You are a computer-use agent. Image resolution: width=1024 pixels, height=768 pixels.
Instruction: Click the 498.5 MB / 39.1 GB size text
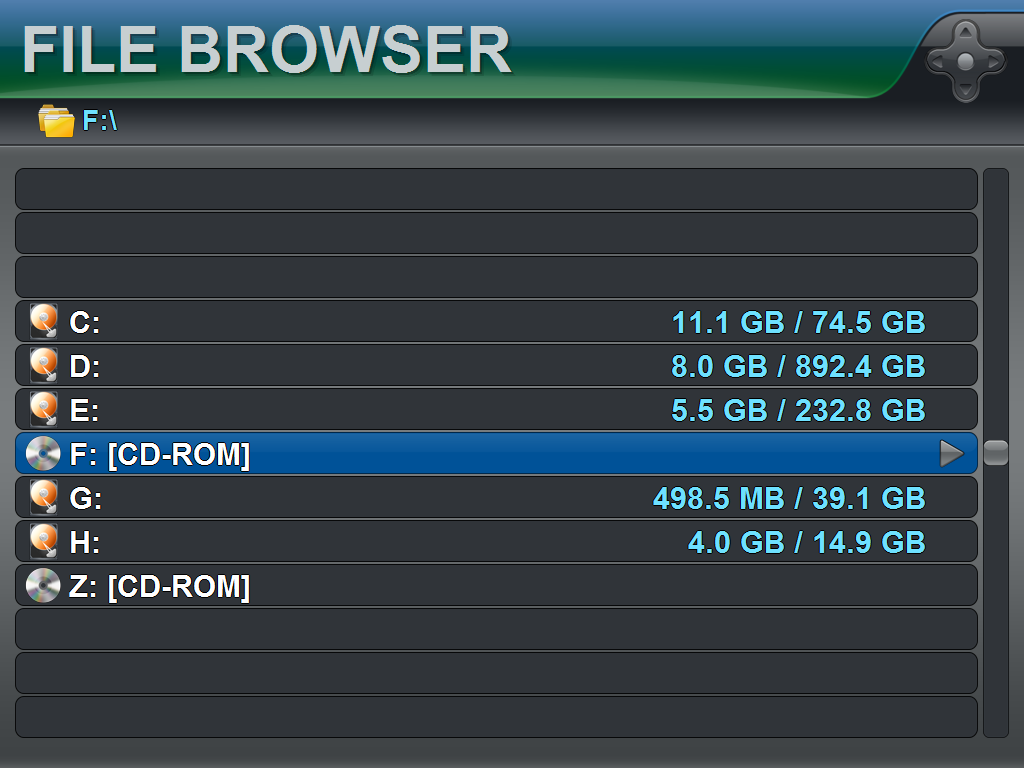point(789,499)
